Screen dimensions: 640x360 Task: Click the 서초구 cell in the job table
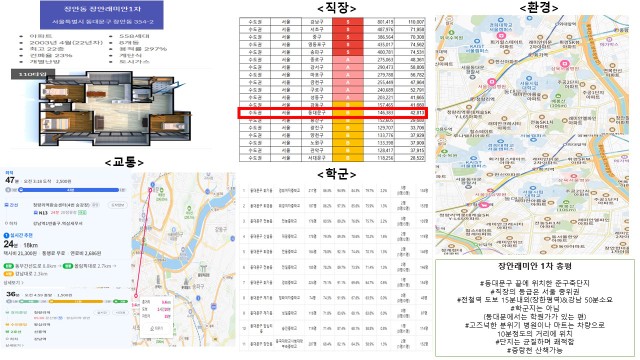(x=317, y=29)
